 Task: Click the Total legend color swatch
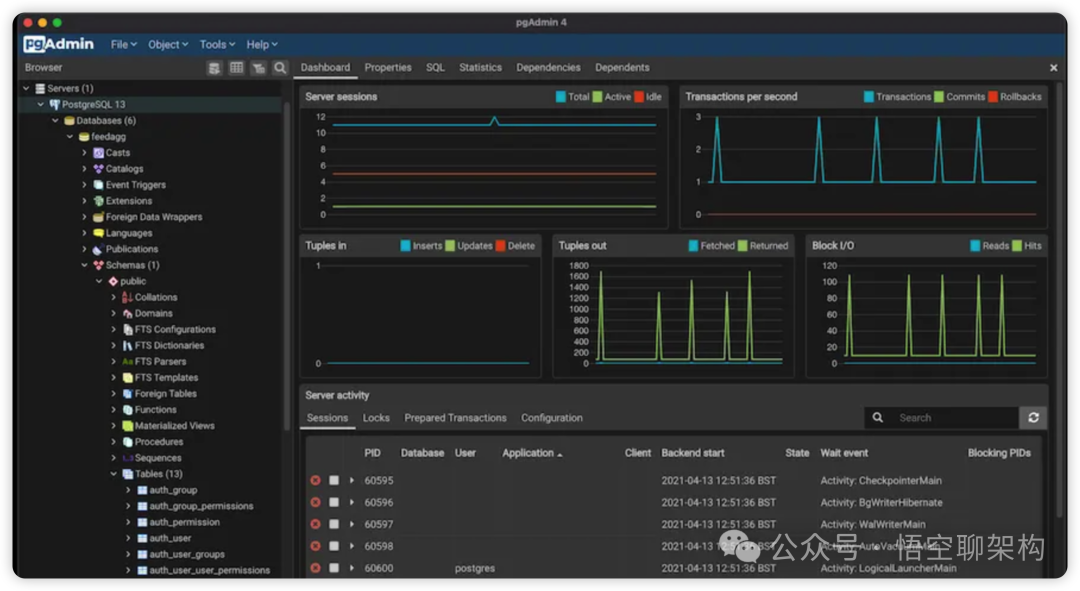pyautogui.click(x=561, y=96)
